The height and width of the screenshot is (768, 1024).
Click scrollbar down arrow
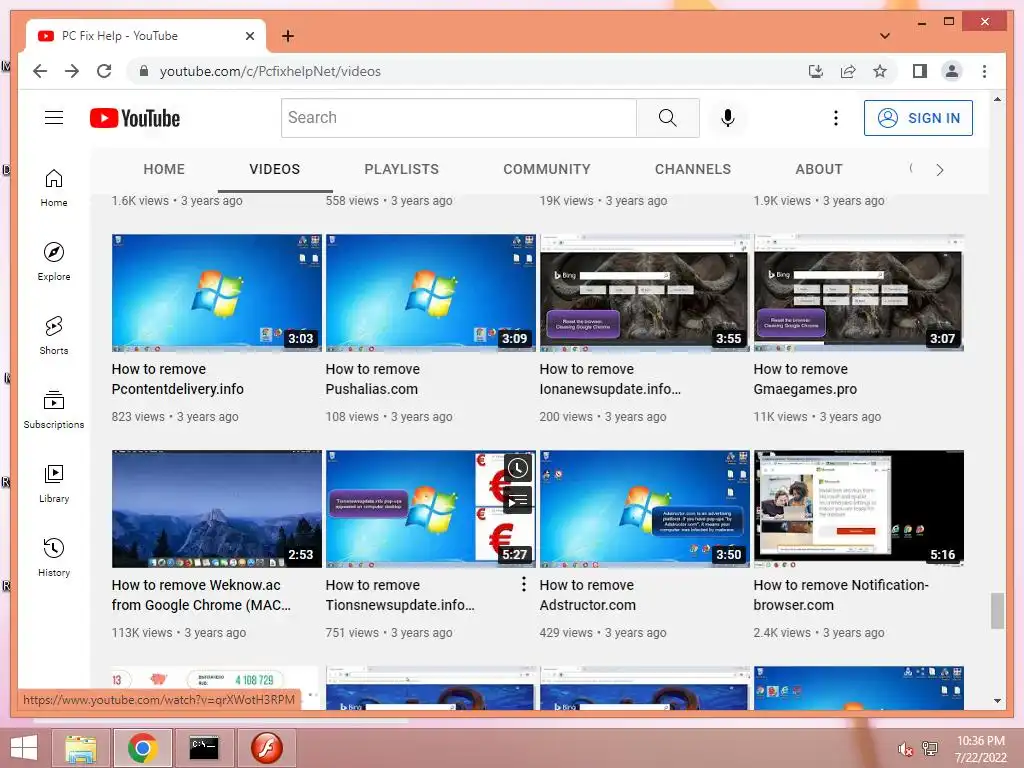[997, 701]
